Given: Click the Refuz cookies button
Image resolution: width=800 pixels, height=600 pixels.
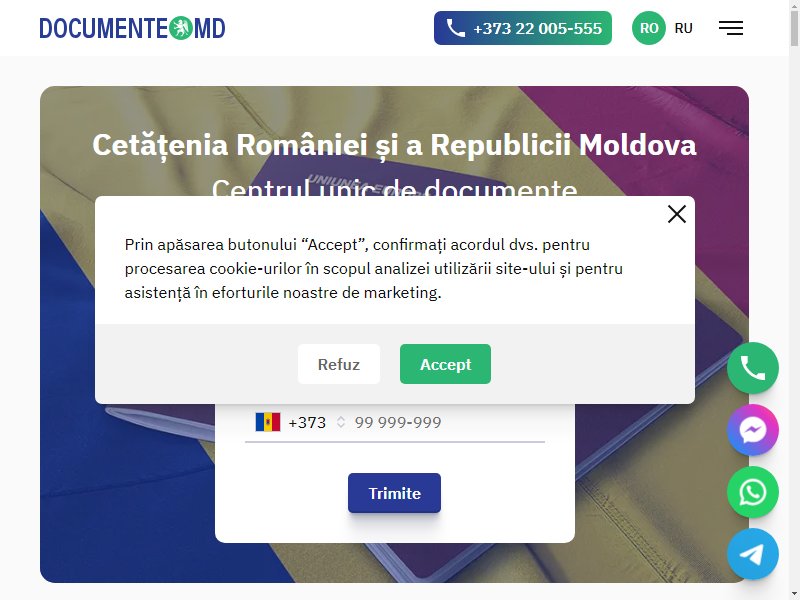Looking at the screenshot, I should 339,364.
